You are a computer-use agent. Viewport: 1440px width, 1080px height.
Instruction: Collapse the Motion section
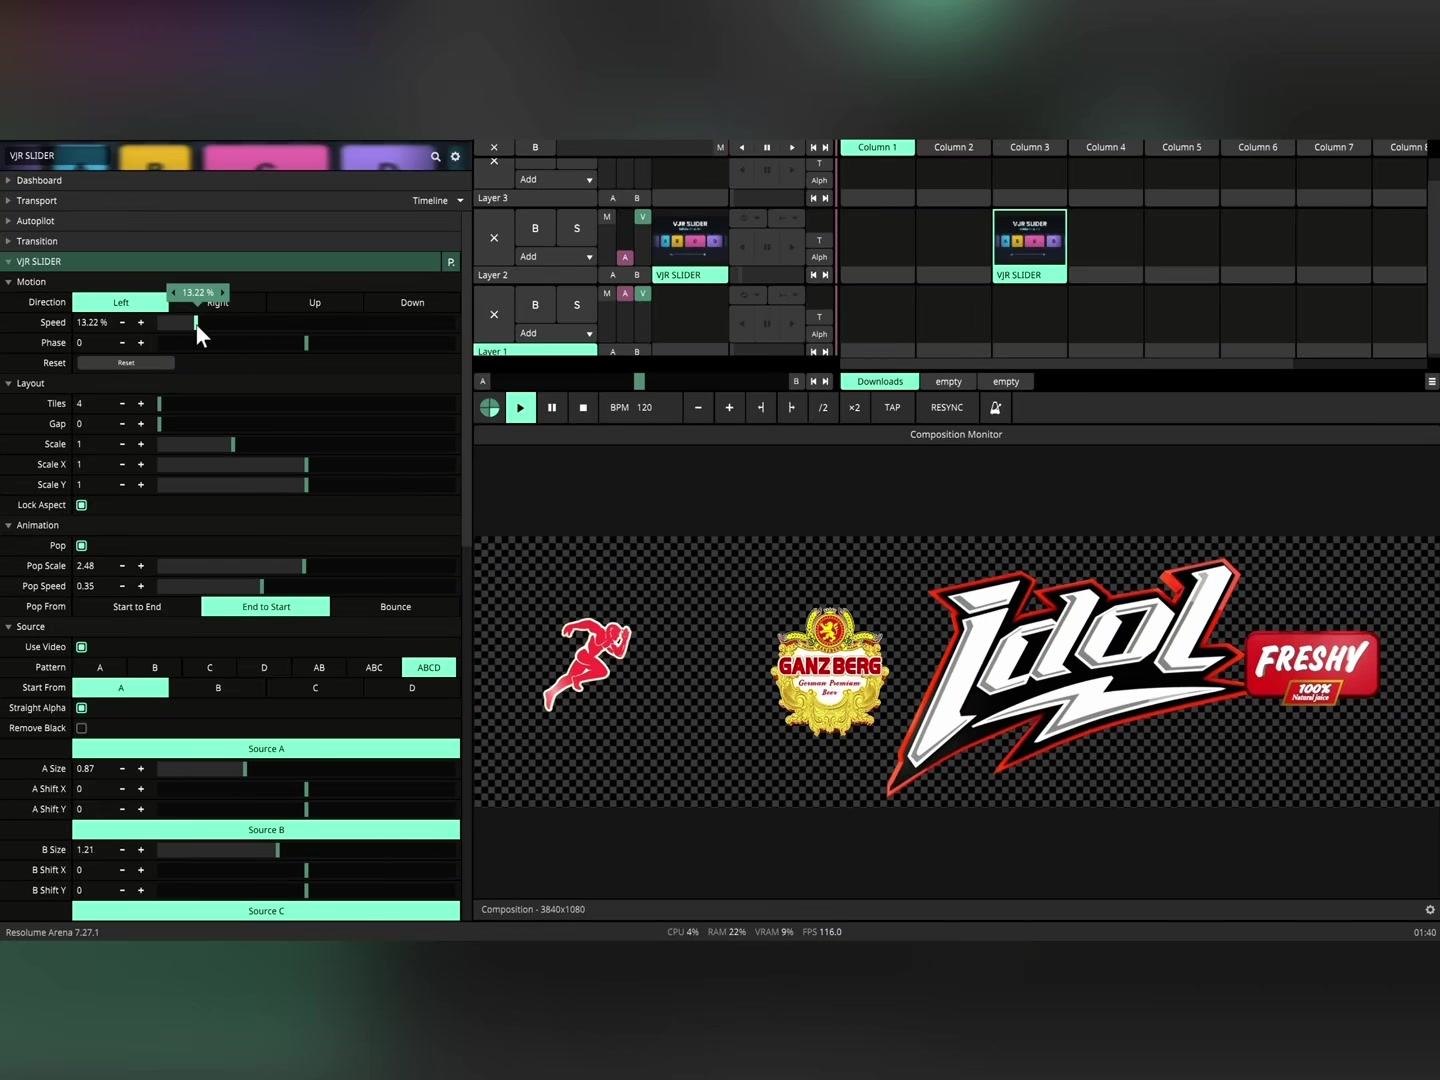8,282
